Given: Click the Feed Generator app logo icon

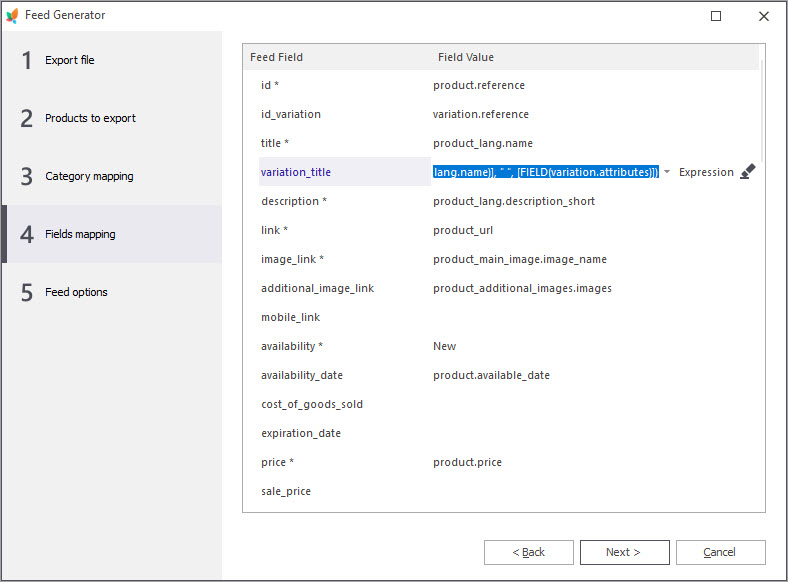Looking at the screenshot, I should tap(12, 15).
